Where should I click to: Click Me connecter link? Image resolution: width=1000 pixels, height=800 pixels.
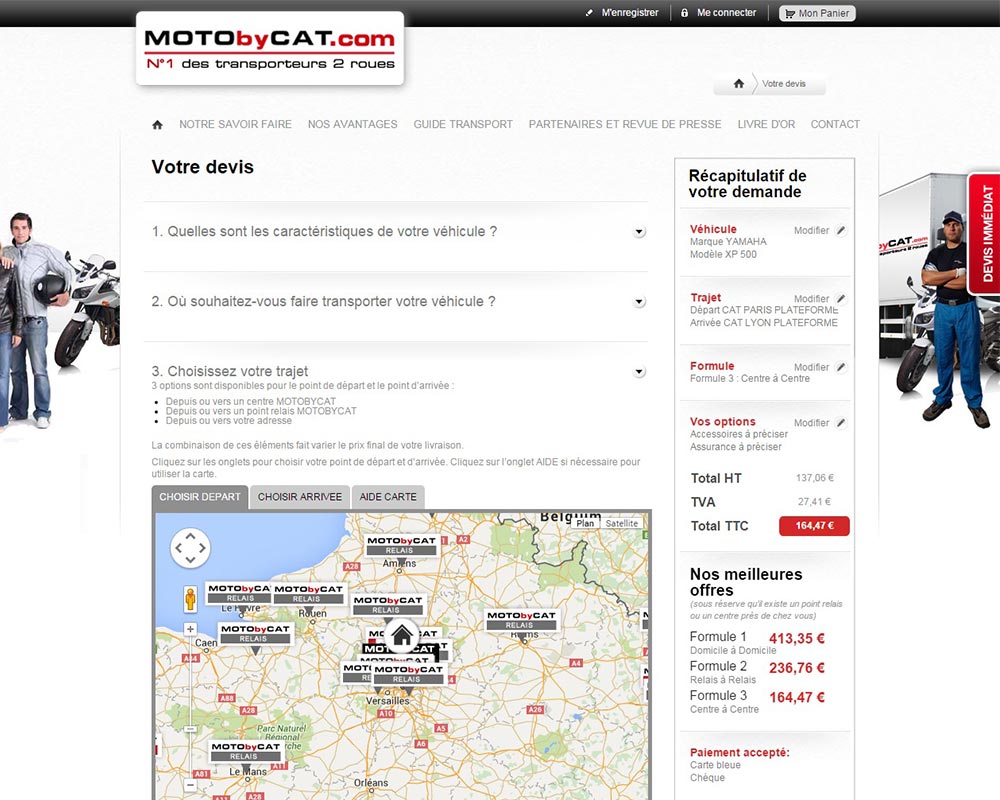[x=726, y=13]
